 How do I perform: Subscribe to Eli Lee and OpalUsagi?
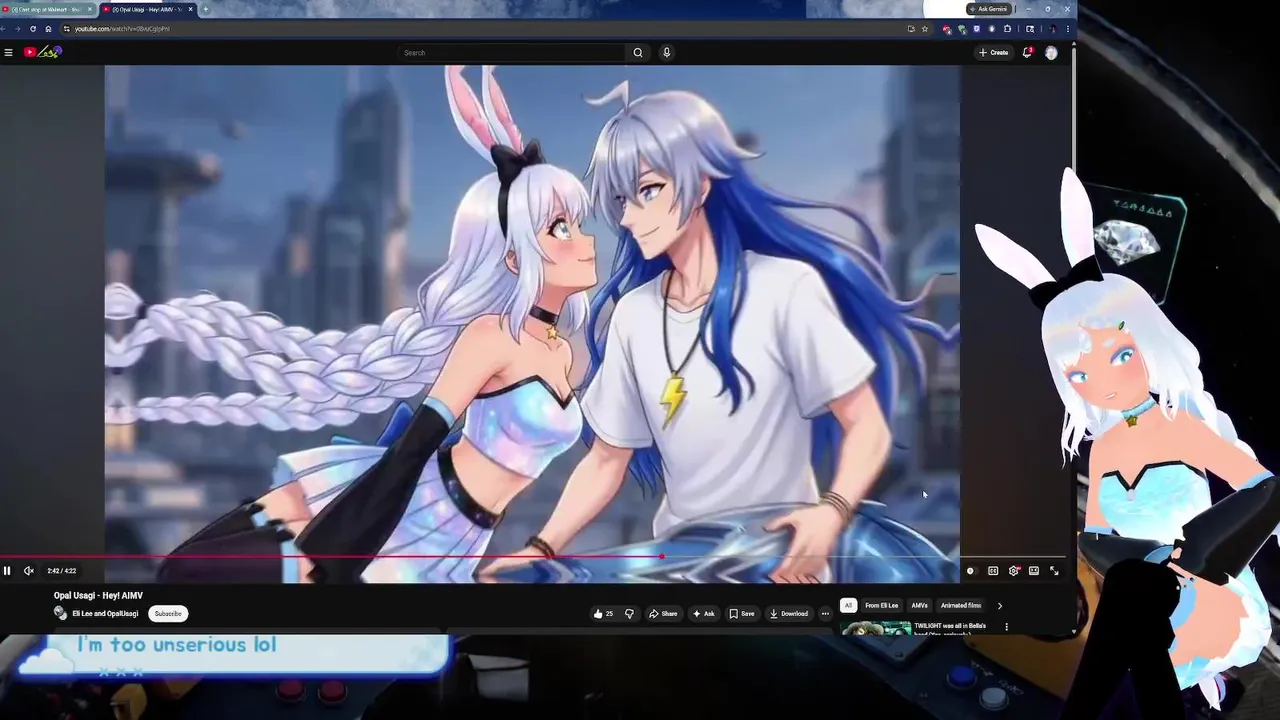(x=168, y=614)
